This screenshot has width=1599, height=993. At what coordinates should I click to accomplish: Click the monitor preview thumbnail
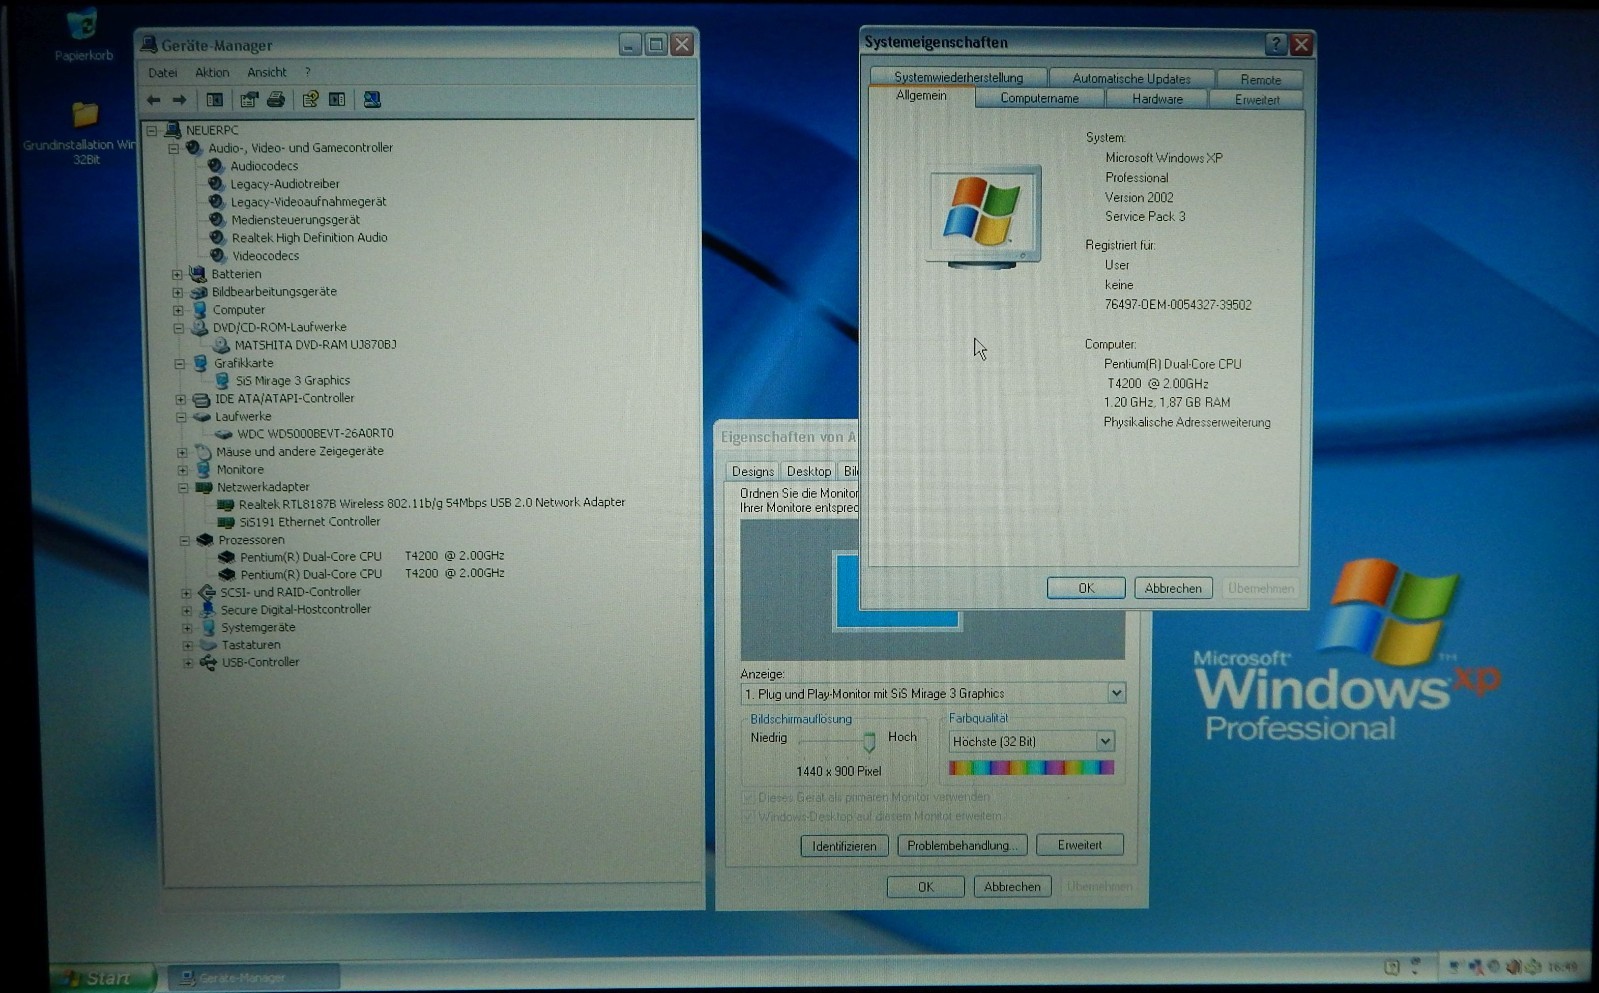click(897, 592)
